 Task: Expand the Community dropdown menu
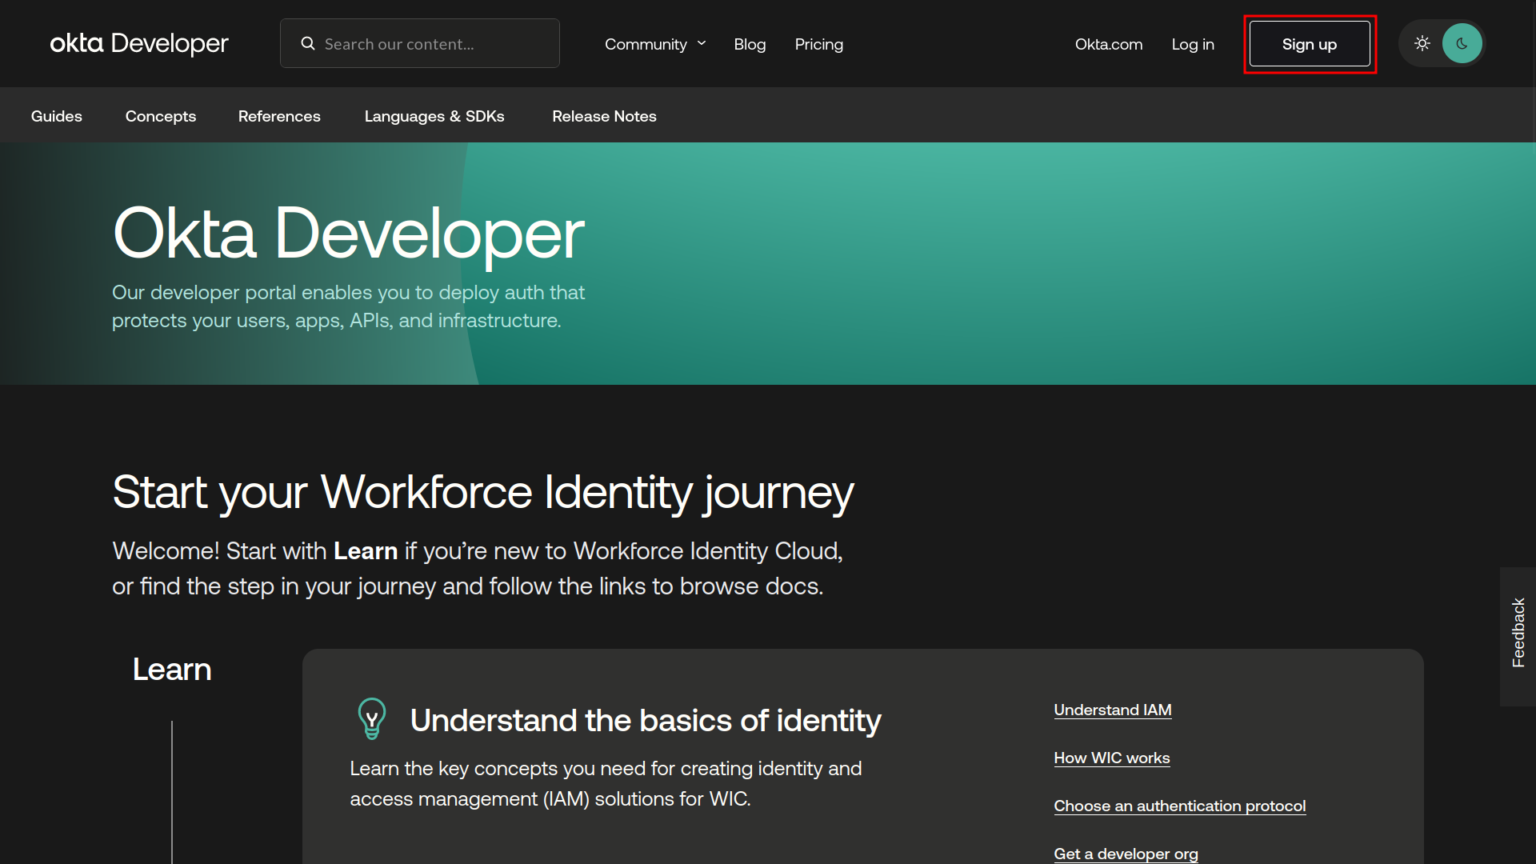646,44
